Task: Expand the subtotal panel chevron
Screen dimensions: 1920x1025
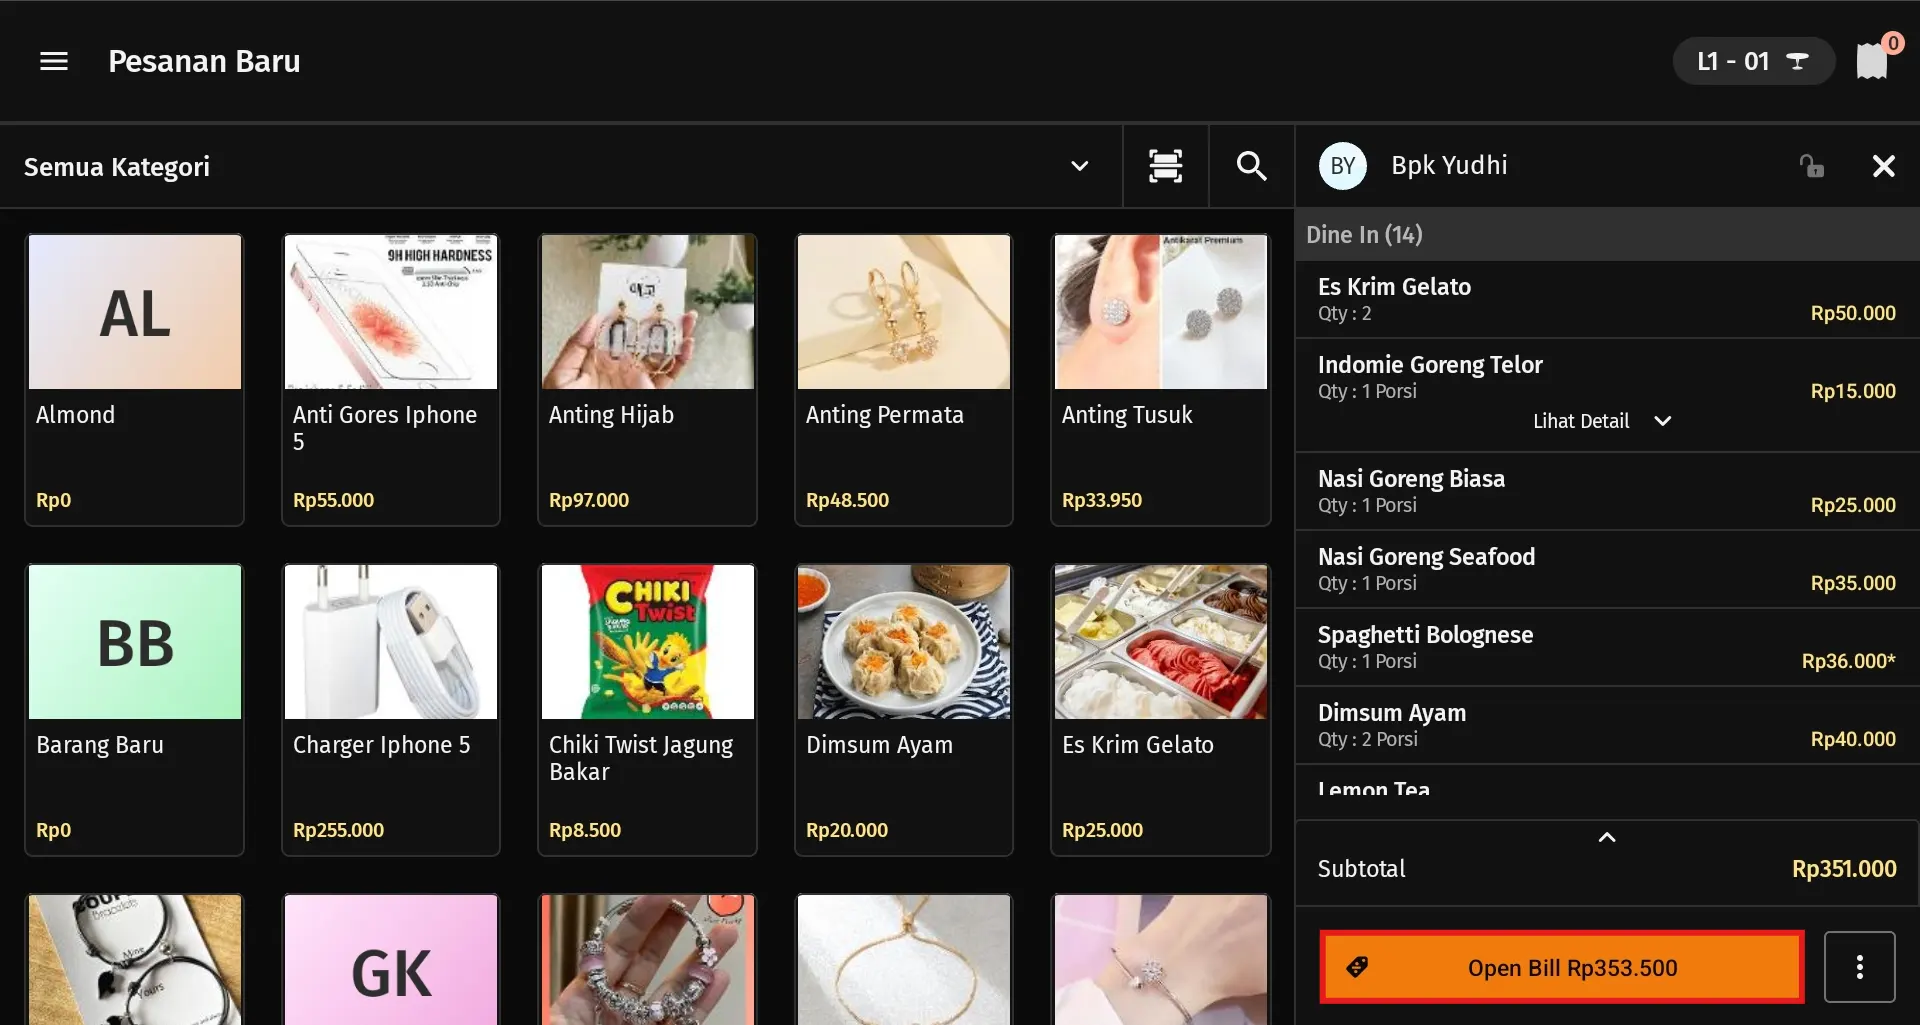Action: tap(1607, 837)
